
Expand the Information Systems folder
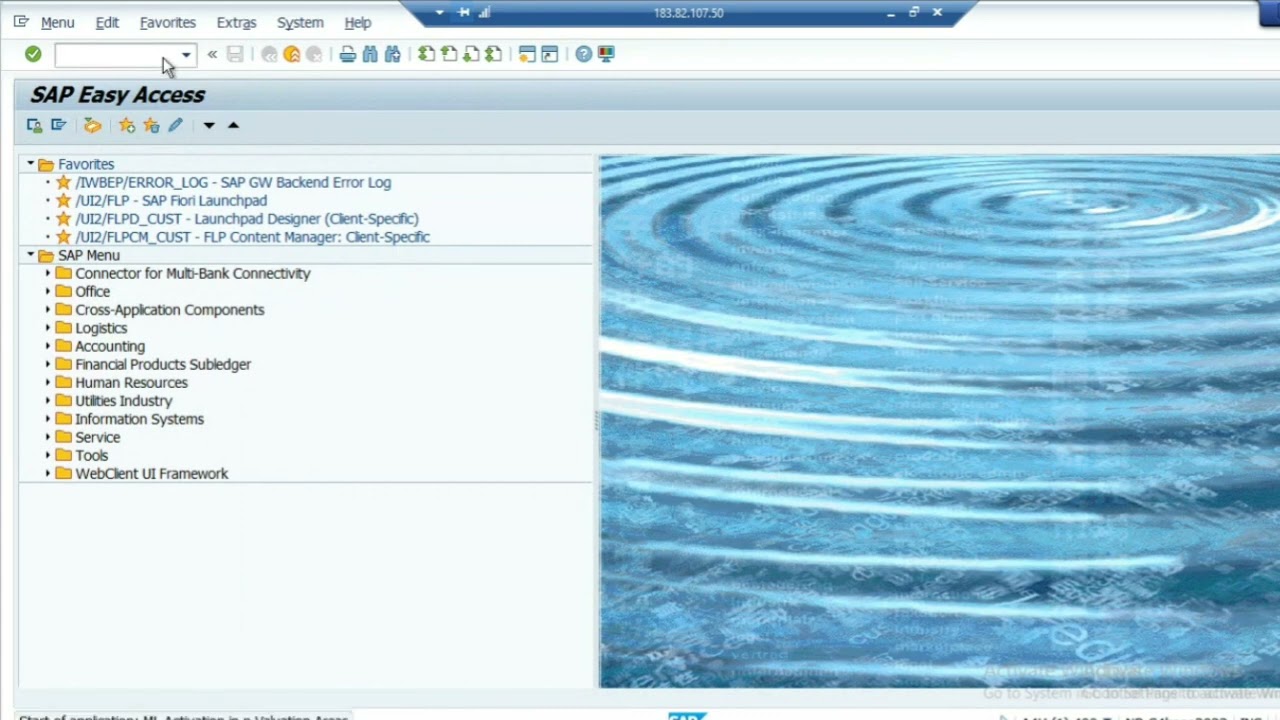coord(47,419)
